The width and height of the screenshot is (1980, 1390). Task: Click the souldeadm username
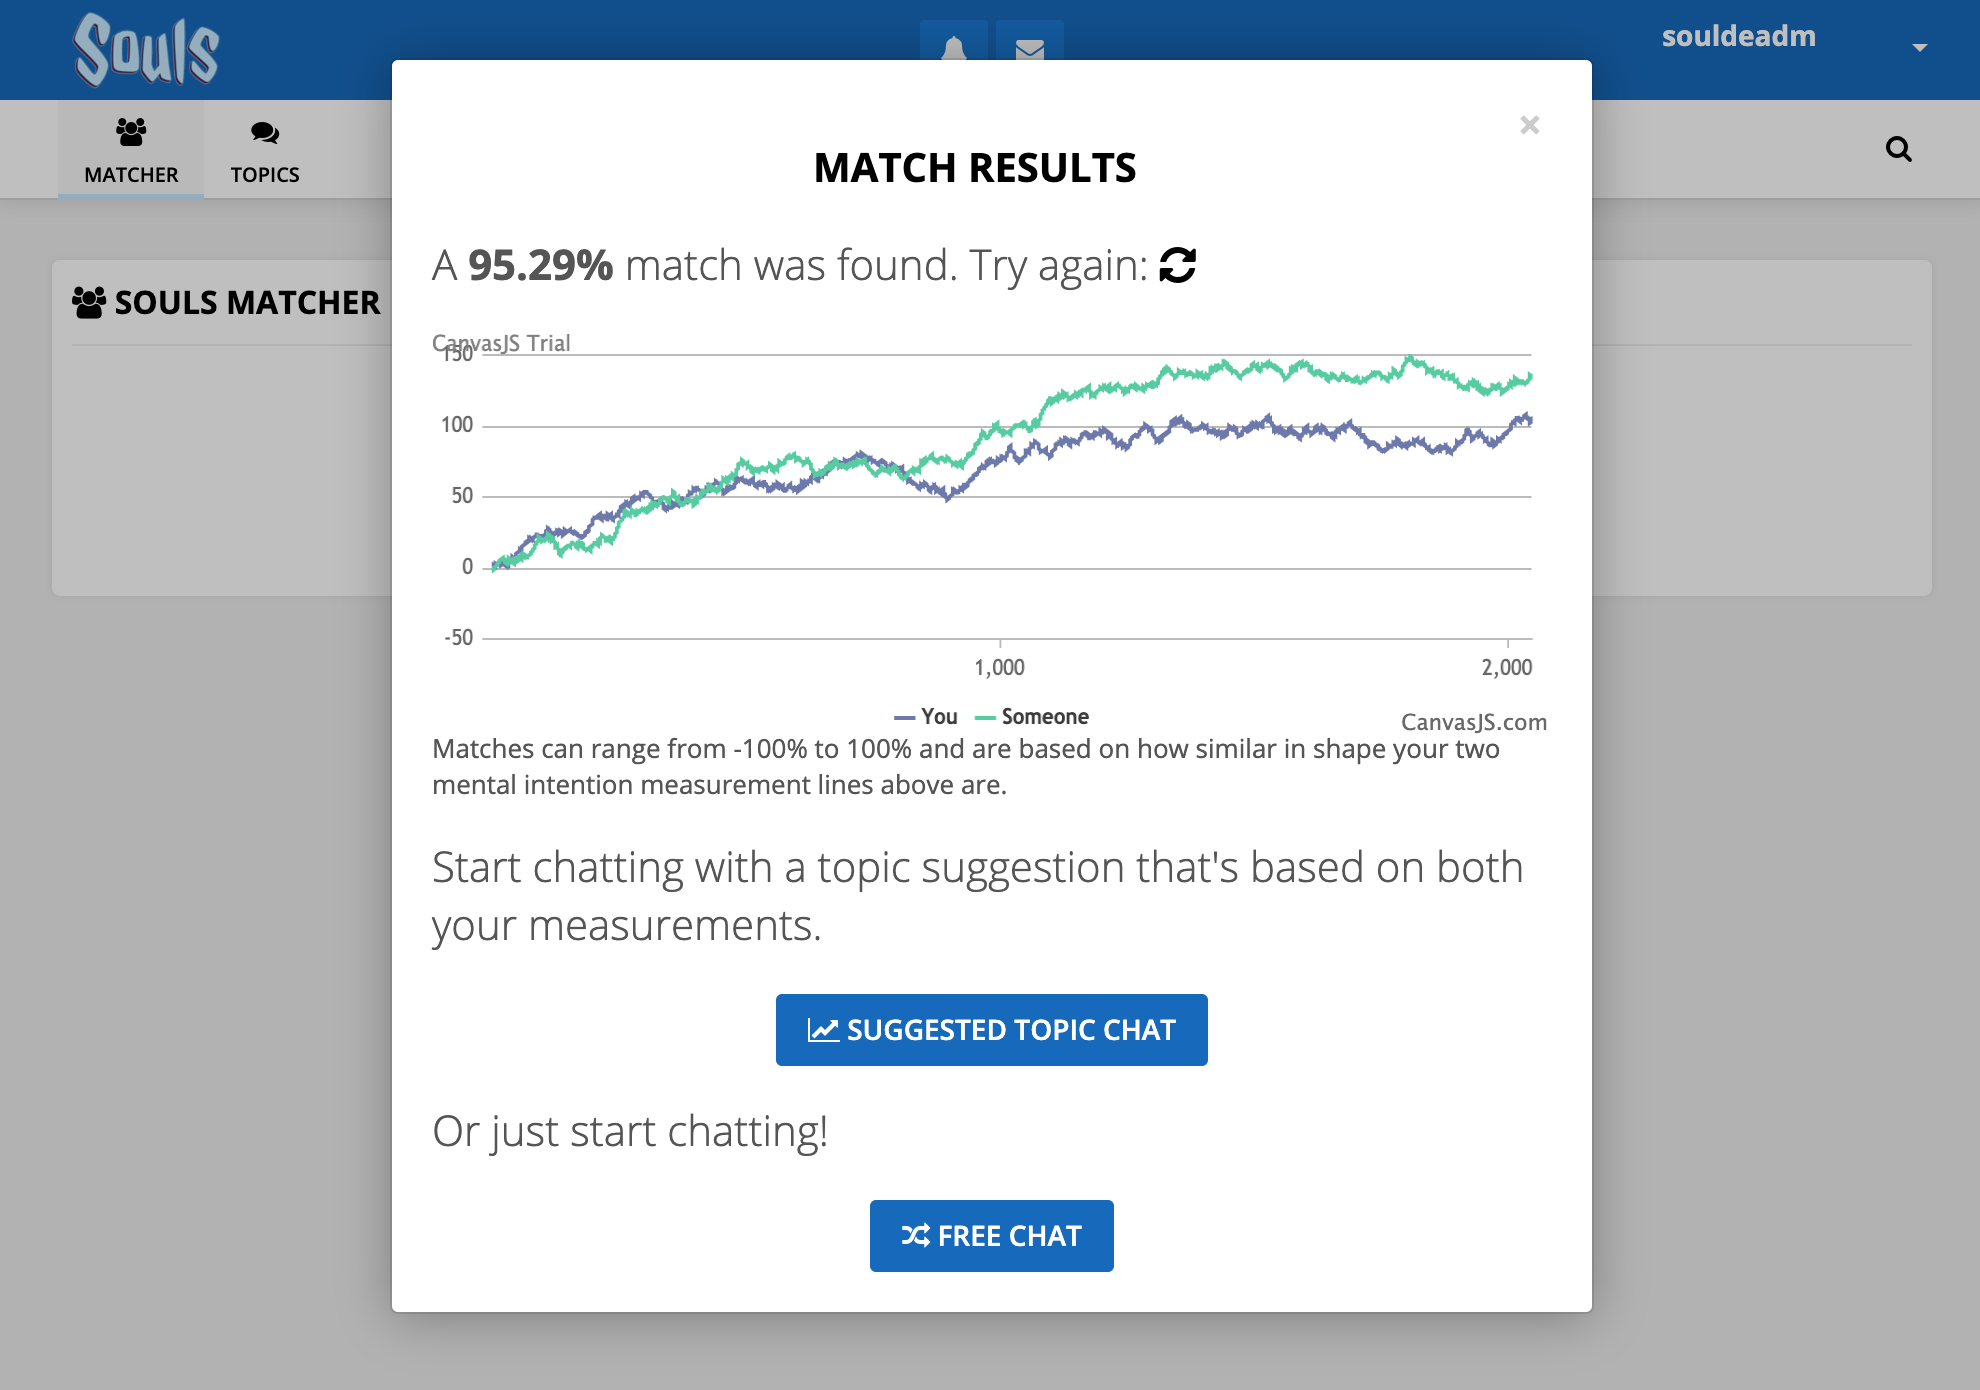click(1738, 36)
